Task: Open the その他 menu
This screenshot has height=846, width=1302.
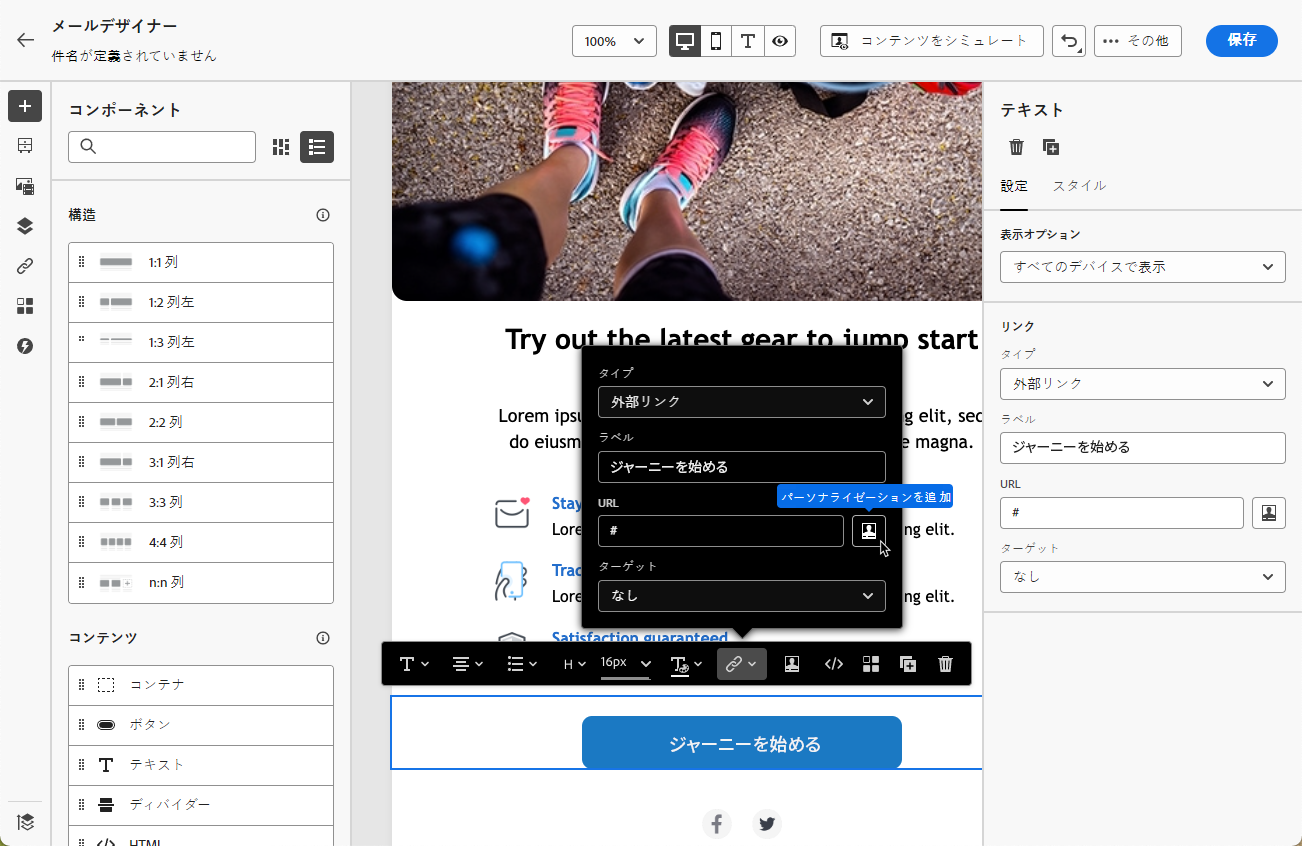Action: pyautogui.click(x=1138, y=41)
